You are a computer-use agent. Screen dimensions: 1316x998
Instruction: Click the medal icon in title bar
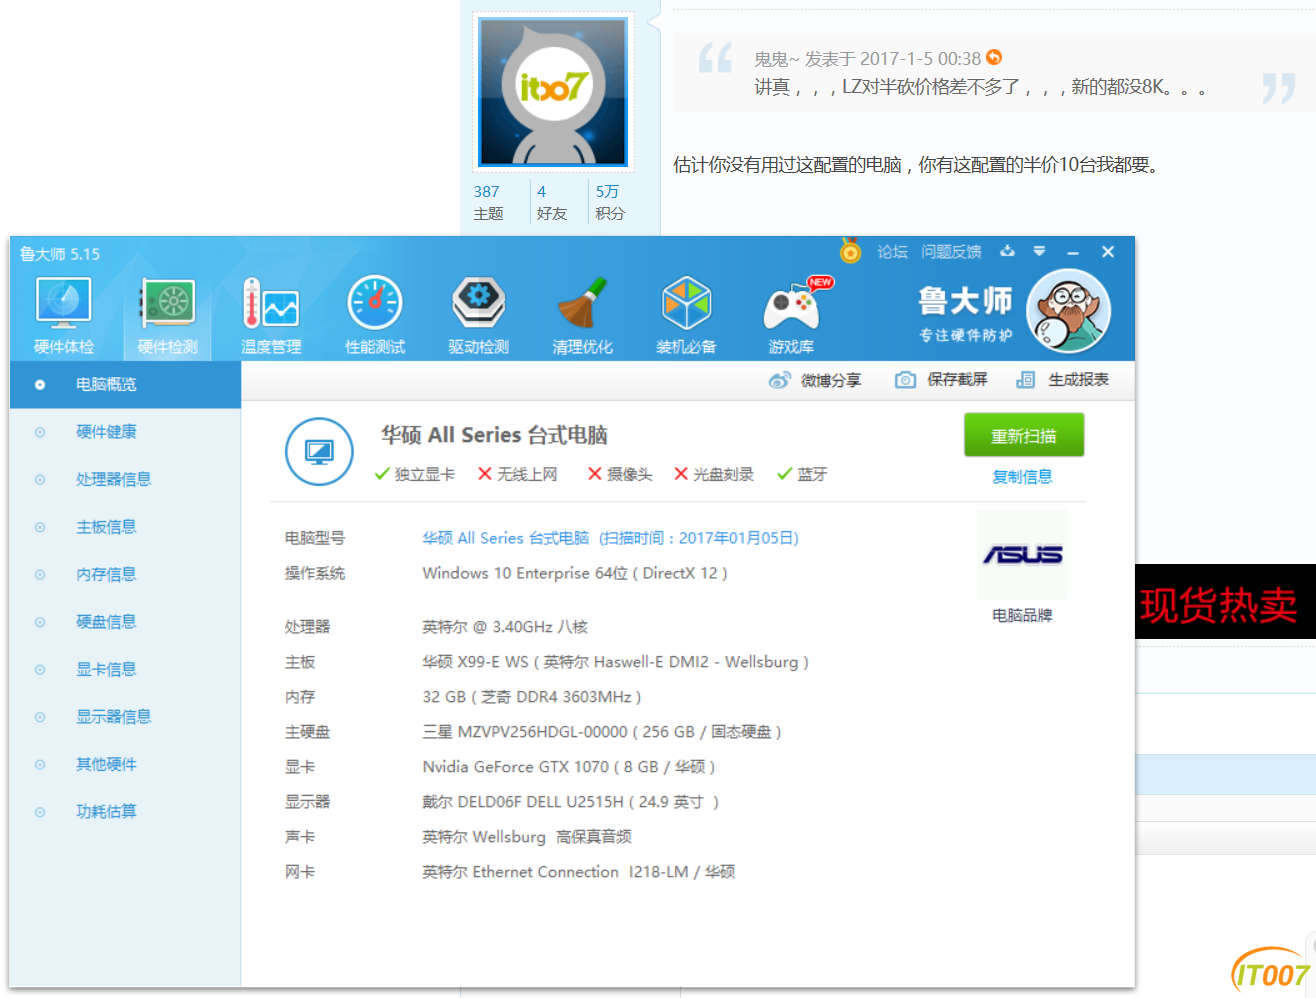click(x=850, y=251)
